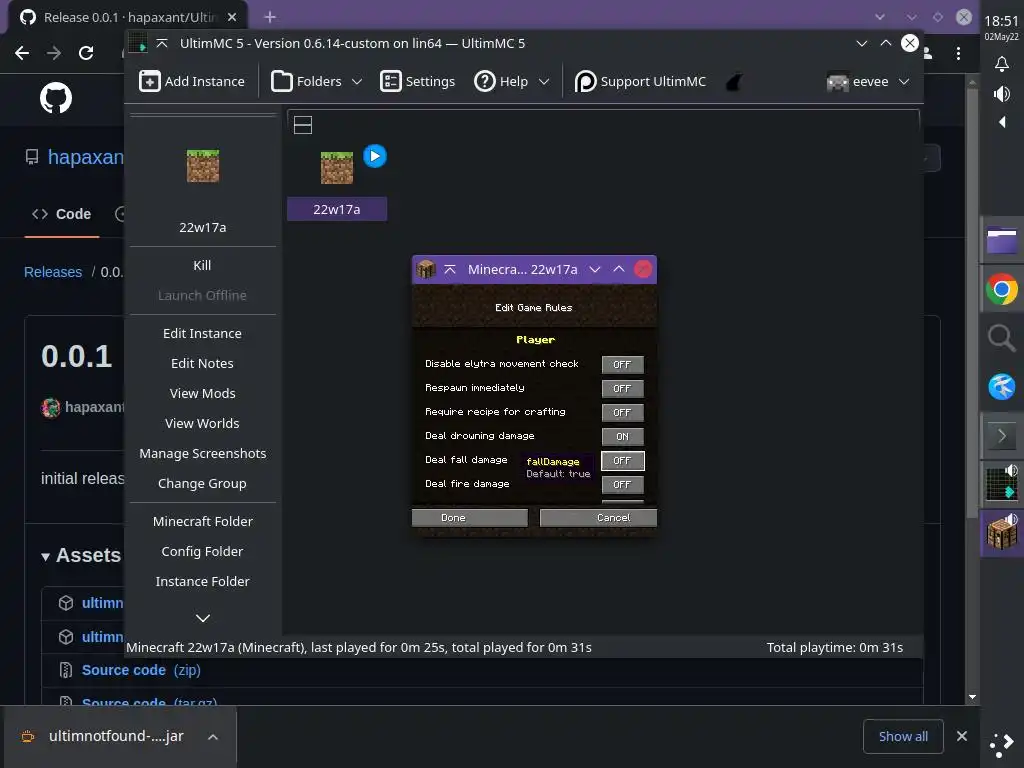Click Kill in instance sidebar

(x=202, y=265)
